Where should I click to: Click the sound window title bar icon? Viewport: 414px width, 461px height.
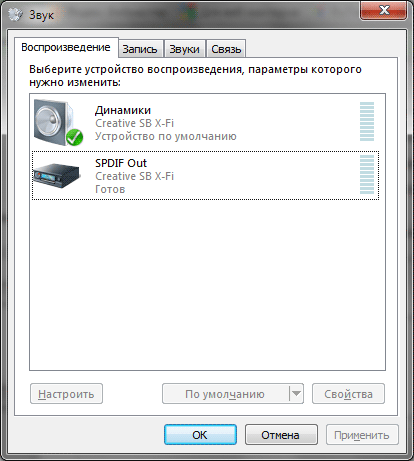pos(15,14)
